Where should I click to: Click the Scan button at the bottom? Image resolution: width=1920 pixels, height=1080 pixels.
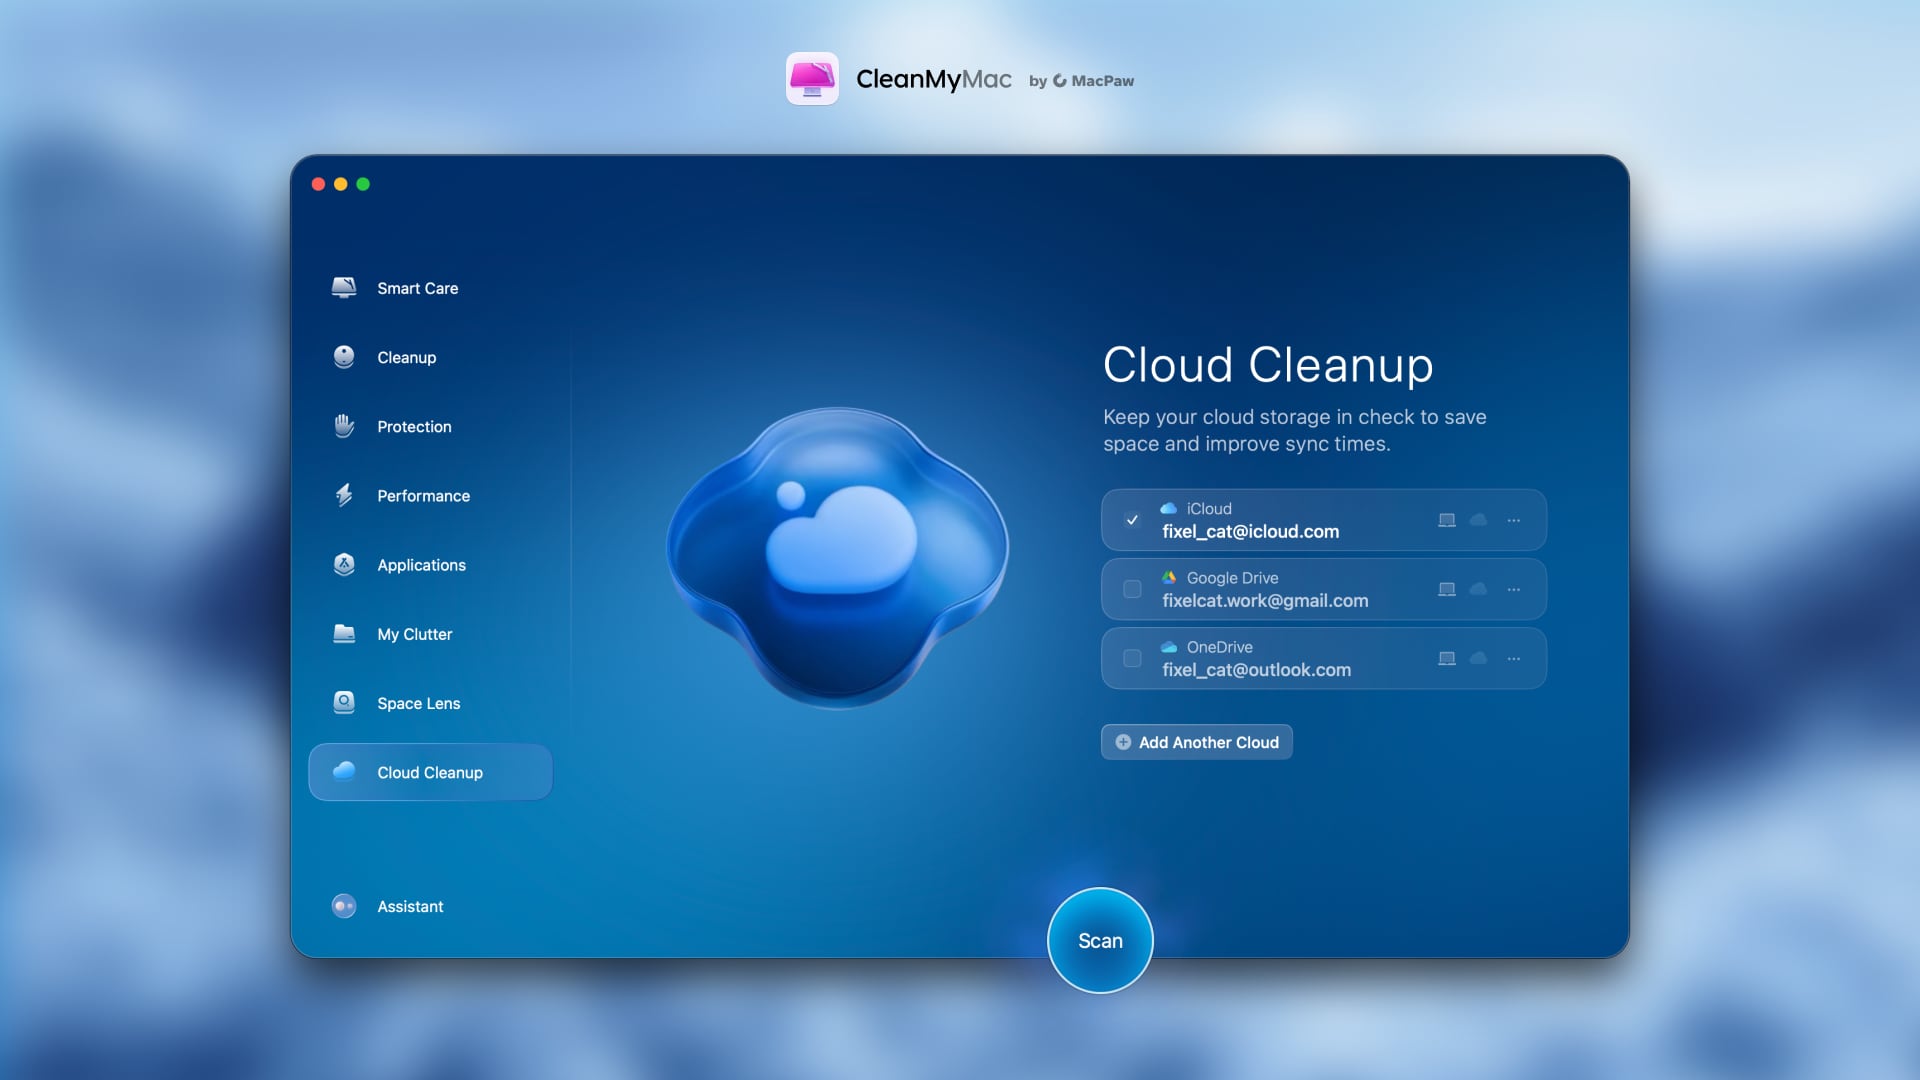1100,941
